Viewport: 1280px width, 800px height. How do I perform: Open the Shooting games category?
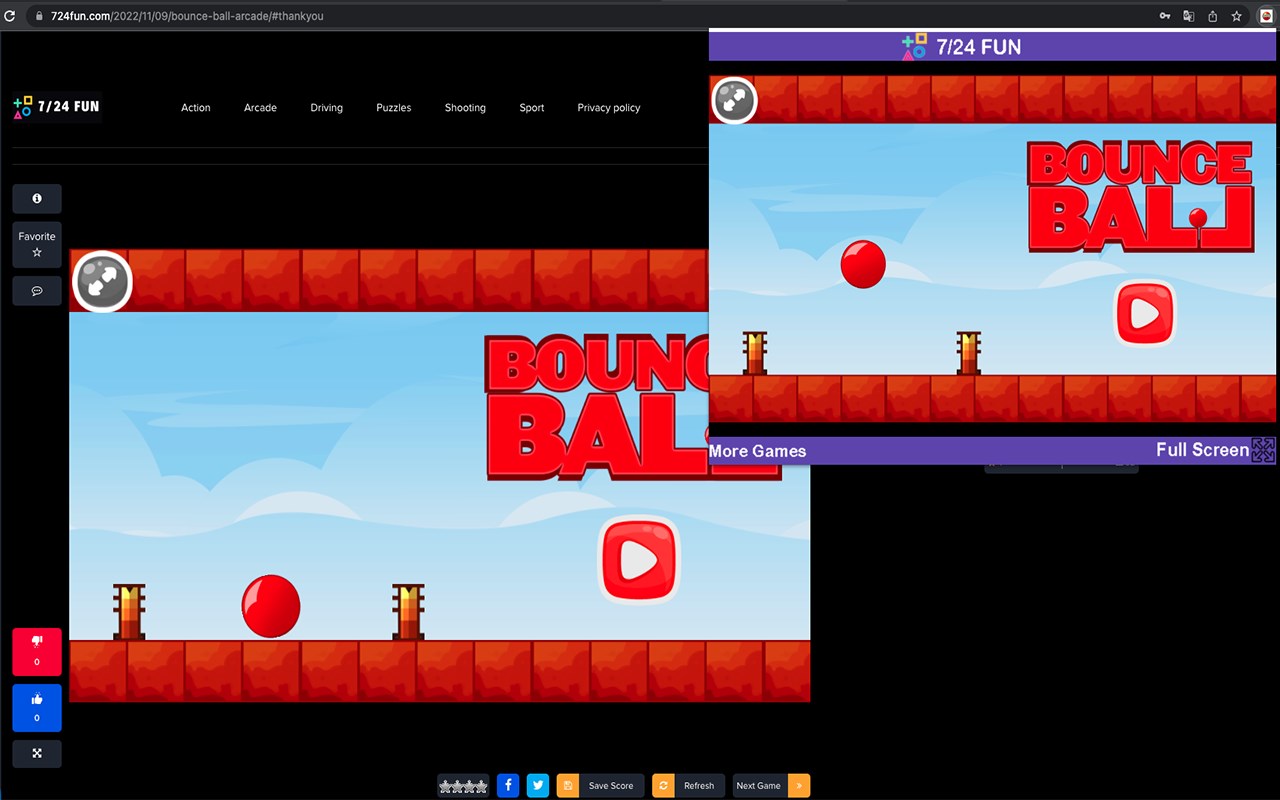[465, 108]
